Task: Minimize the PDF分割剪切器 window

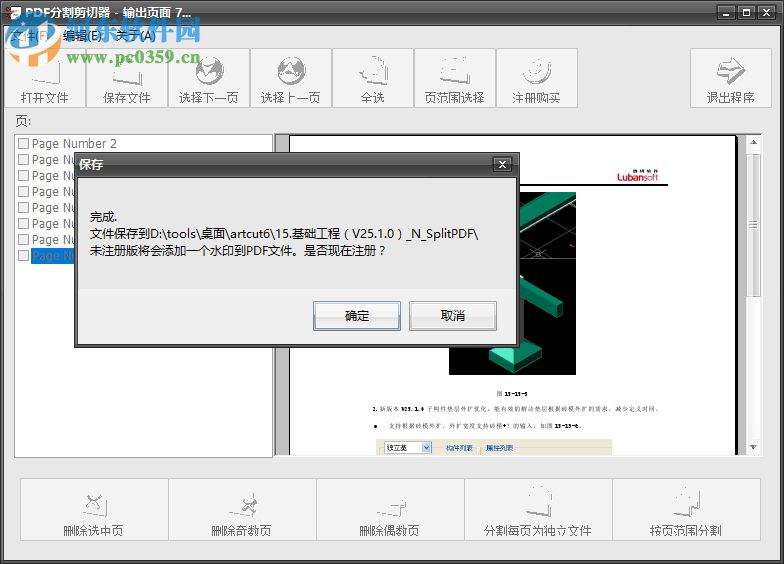Action: click(726, 12)
